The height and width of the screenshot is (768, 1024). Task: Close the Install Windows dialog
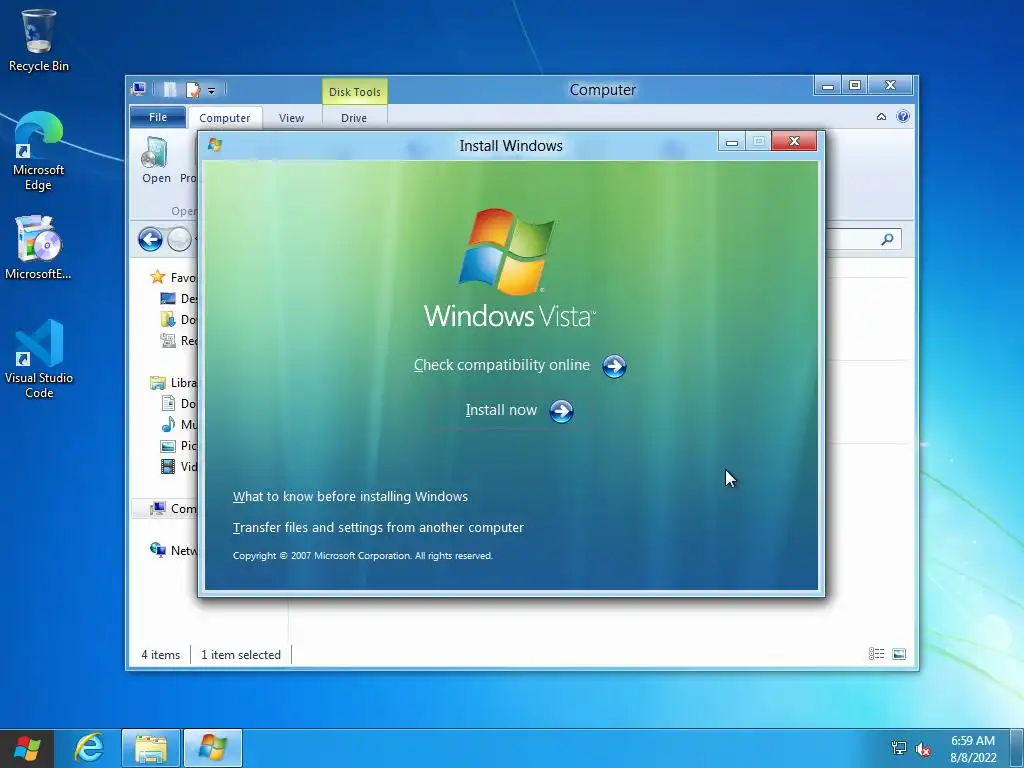tap(794, 141)
